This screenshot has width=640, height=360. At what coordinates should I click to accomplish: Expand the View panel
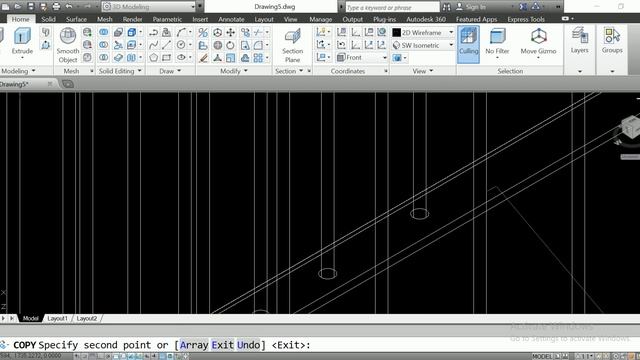(422, 71)
